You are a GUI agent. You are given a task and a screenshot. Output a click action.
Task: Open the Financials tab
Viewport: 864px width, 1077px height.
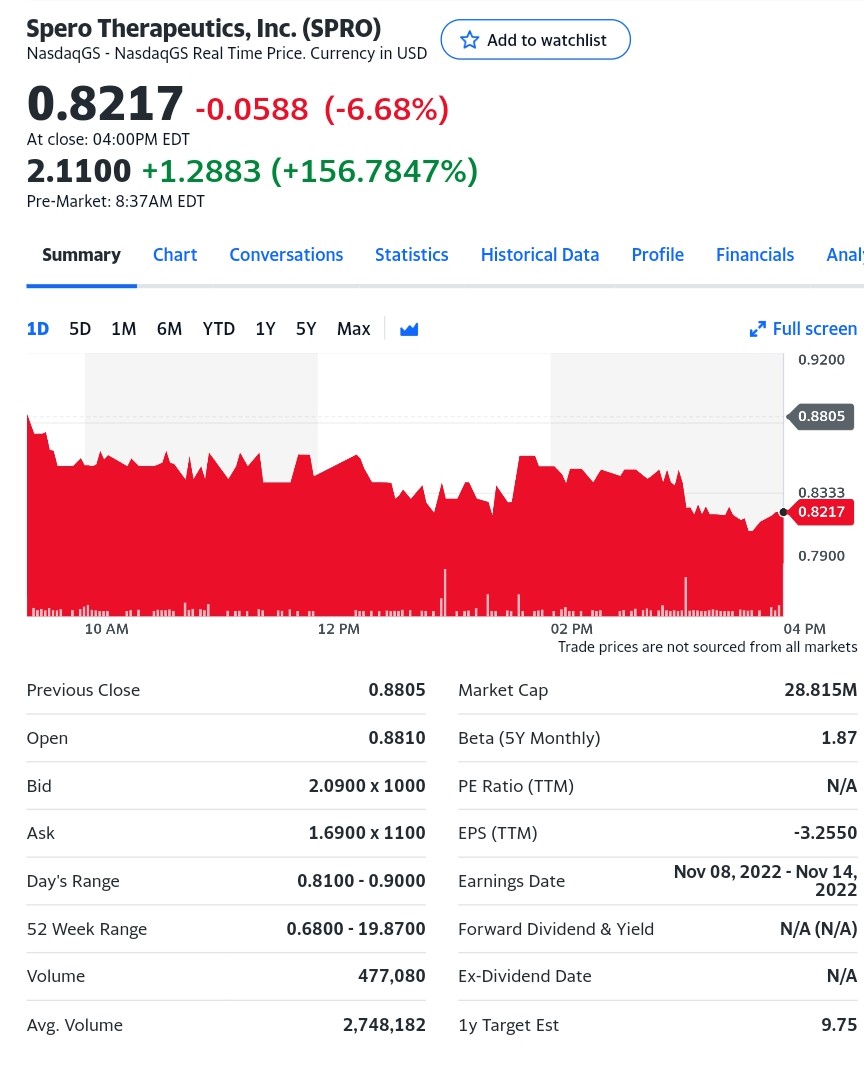point(755,255)
